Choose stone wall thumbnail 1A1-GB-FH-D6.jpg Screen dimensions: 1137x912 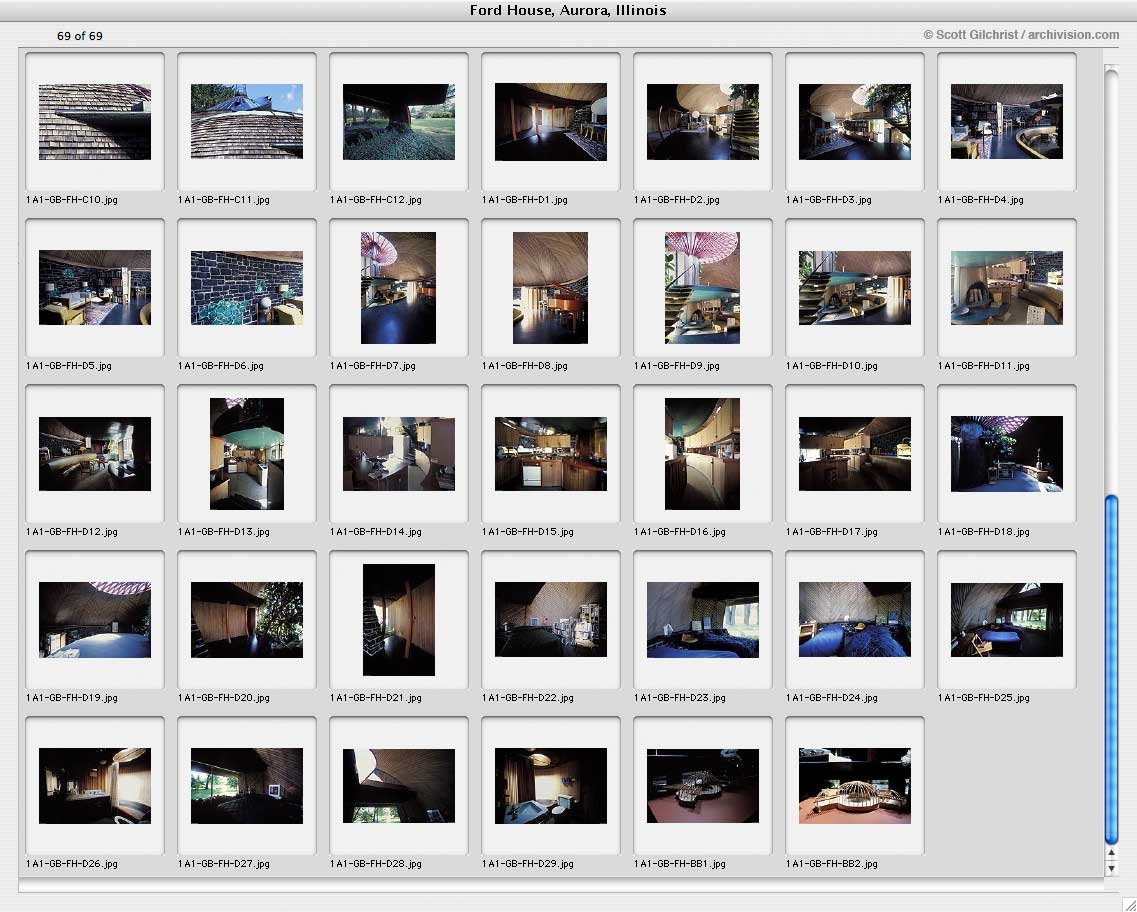247,288
